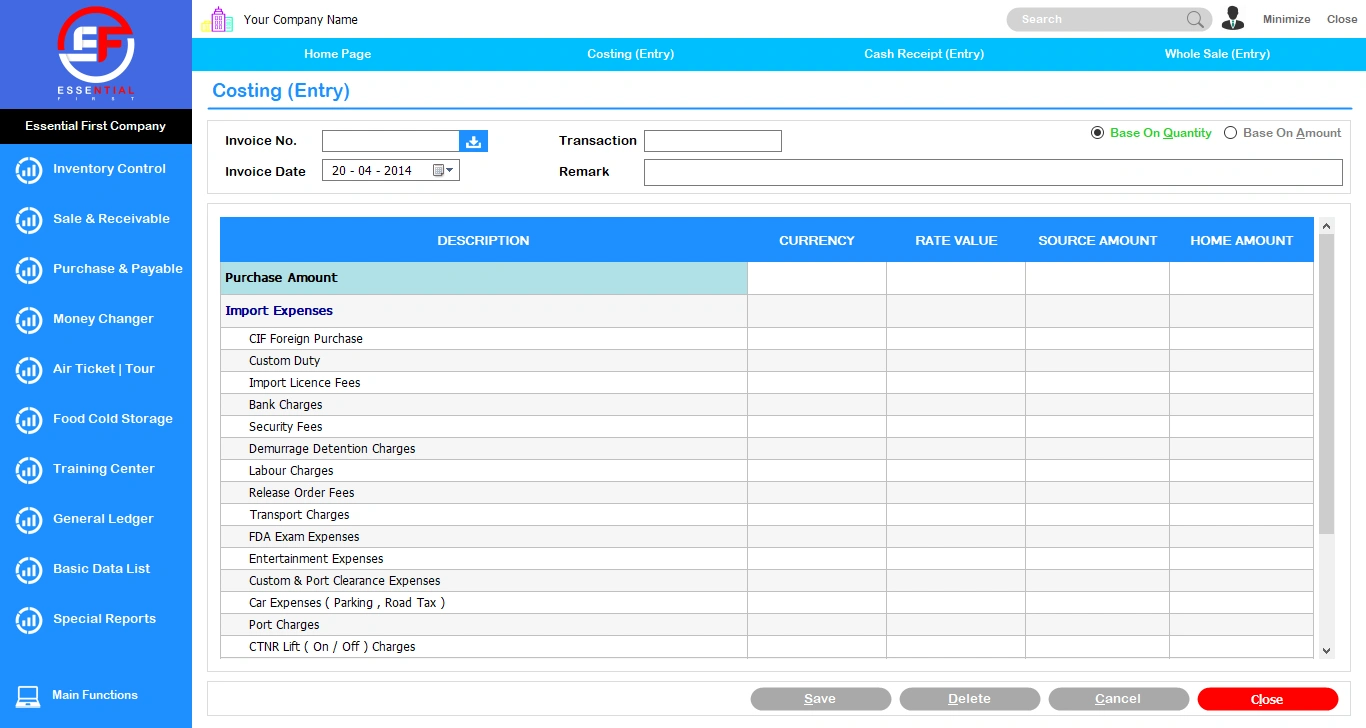The image size is (1366, 728).
Task: Select the FDA Exam Expenses row
Action: pos(767,537)
